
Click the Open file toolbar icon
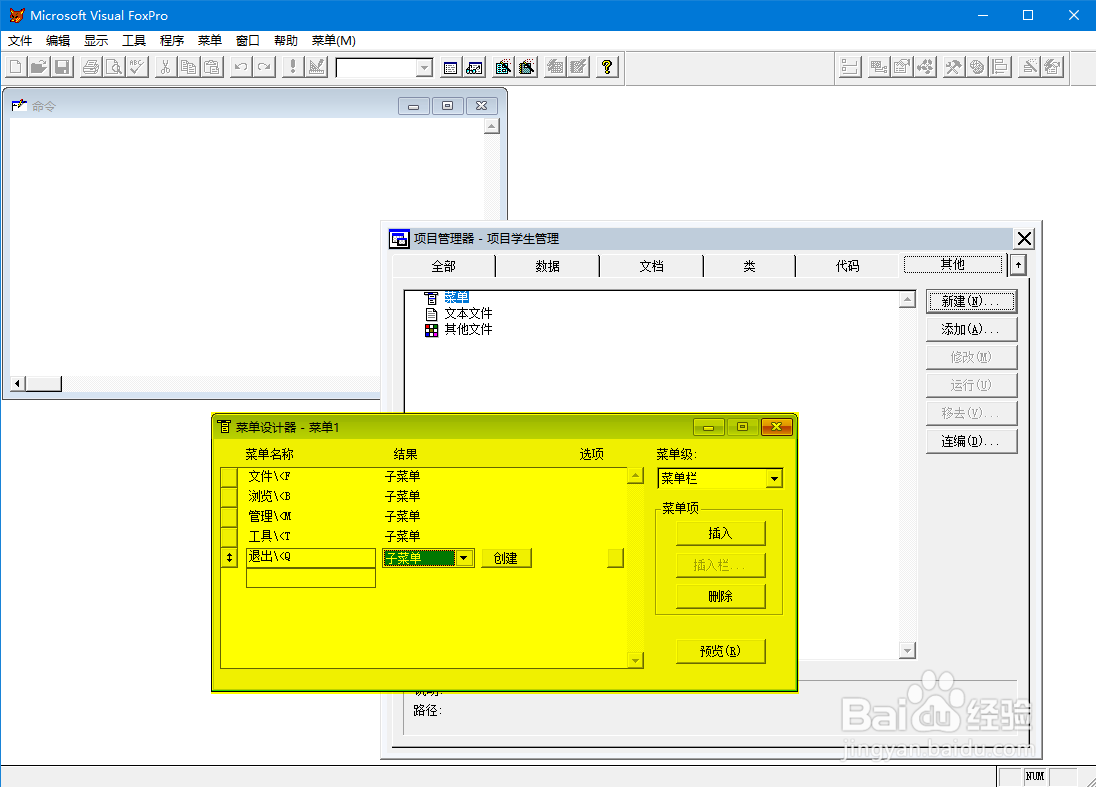pos(39,67)
